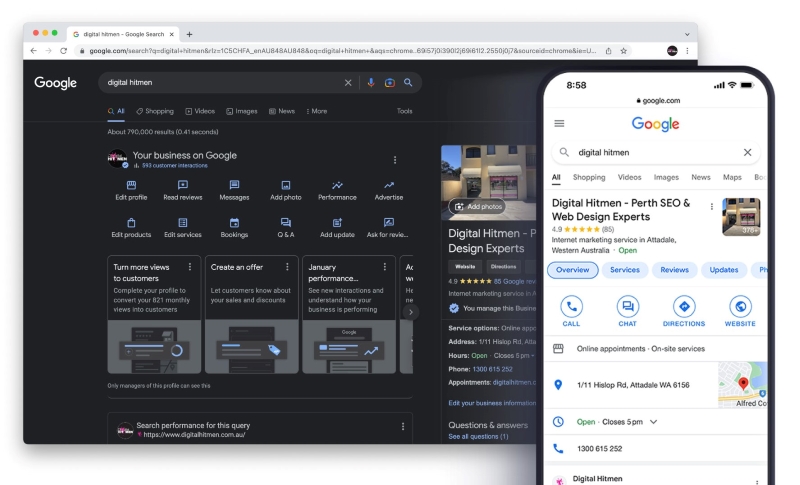
Task: Select desktop Videos search tab
Action: [200, 111]
